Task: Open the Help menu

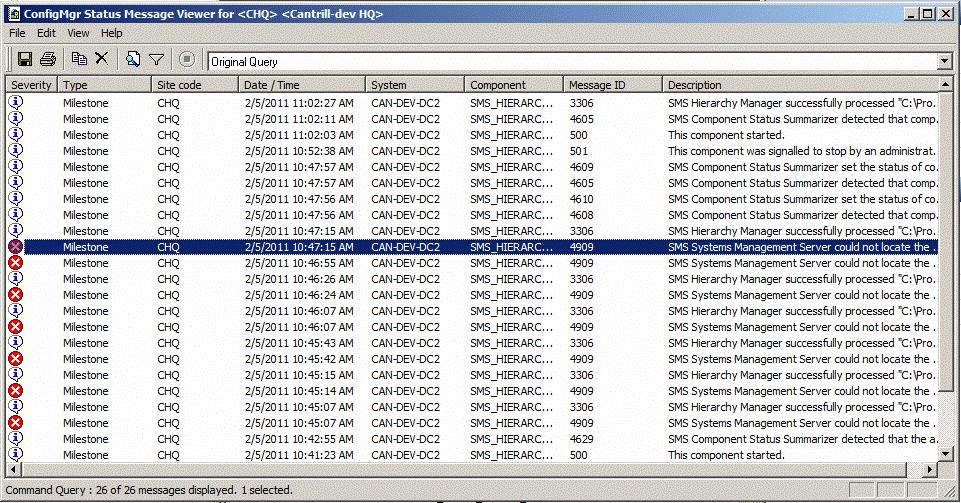Action: click(x=112, y=33)
